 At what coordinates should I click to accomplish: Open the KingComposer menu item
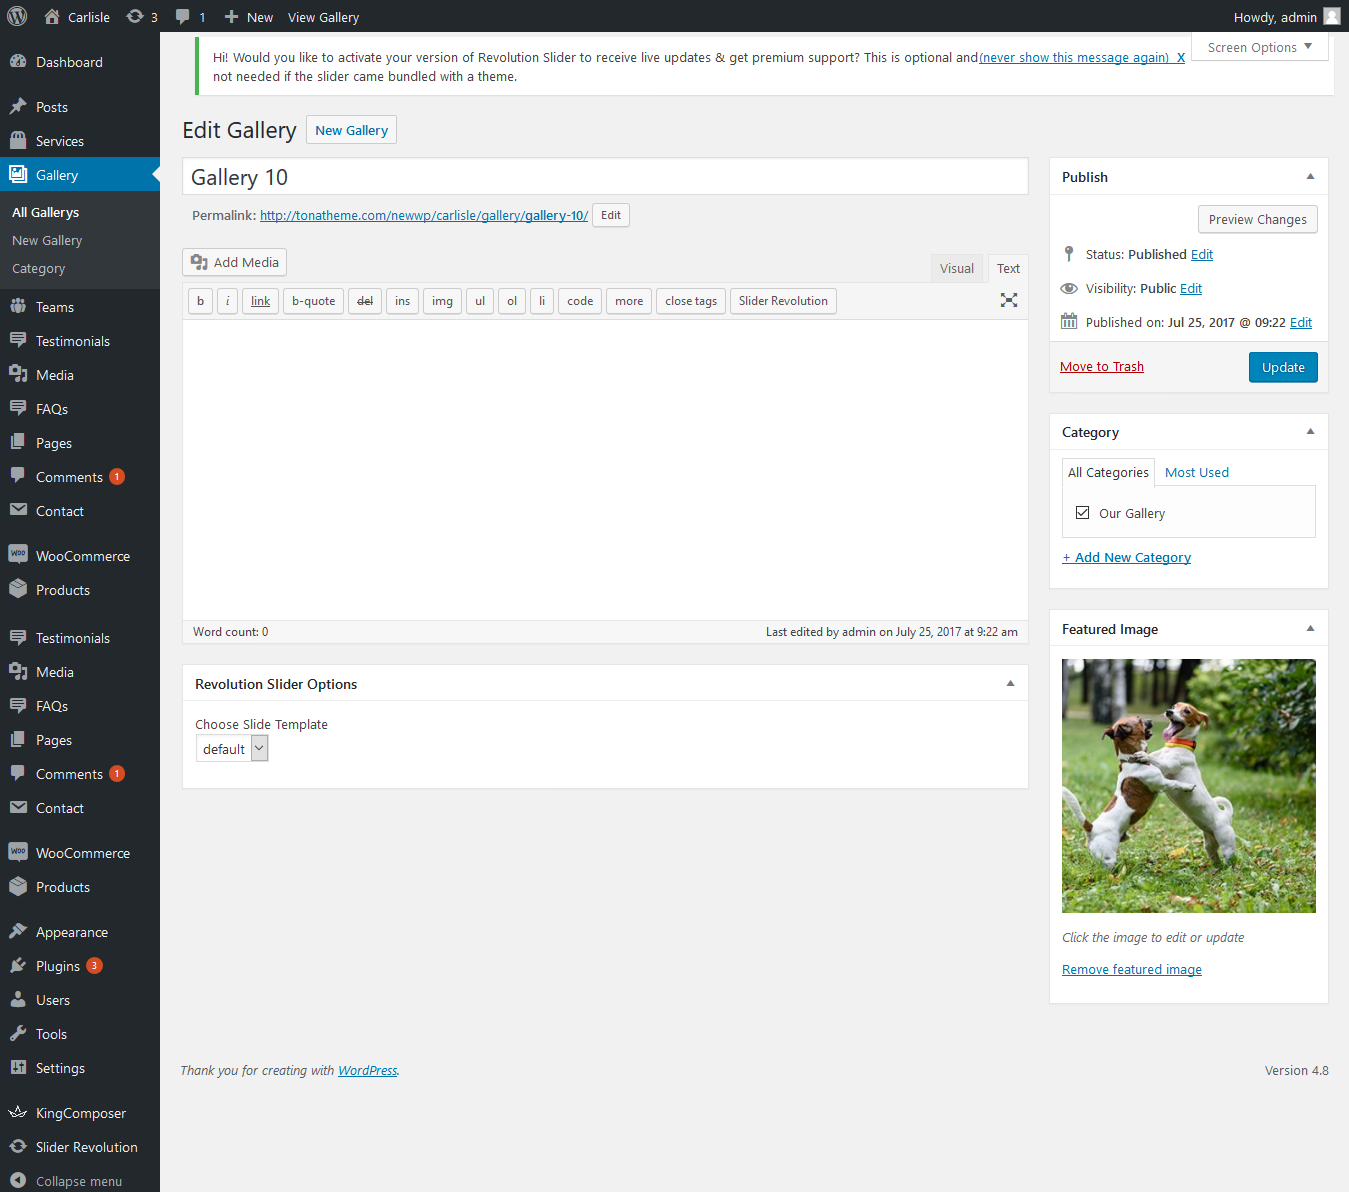point(80,1113)
